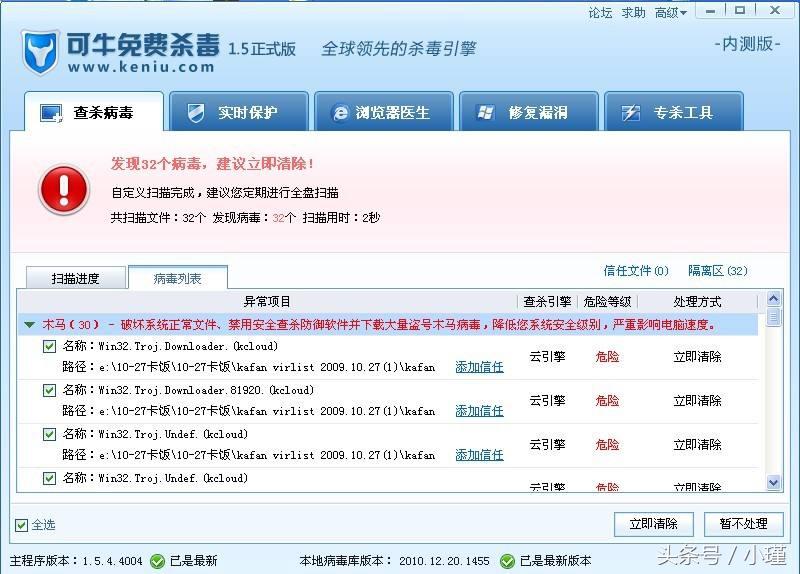Viewport: 800px width, 574px height.
Task: Click 添加信任 for third row Win32.Troj.Undef
Action: tap(479, 454)
